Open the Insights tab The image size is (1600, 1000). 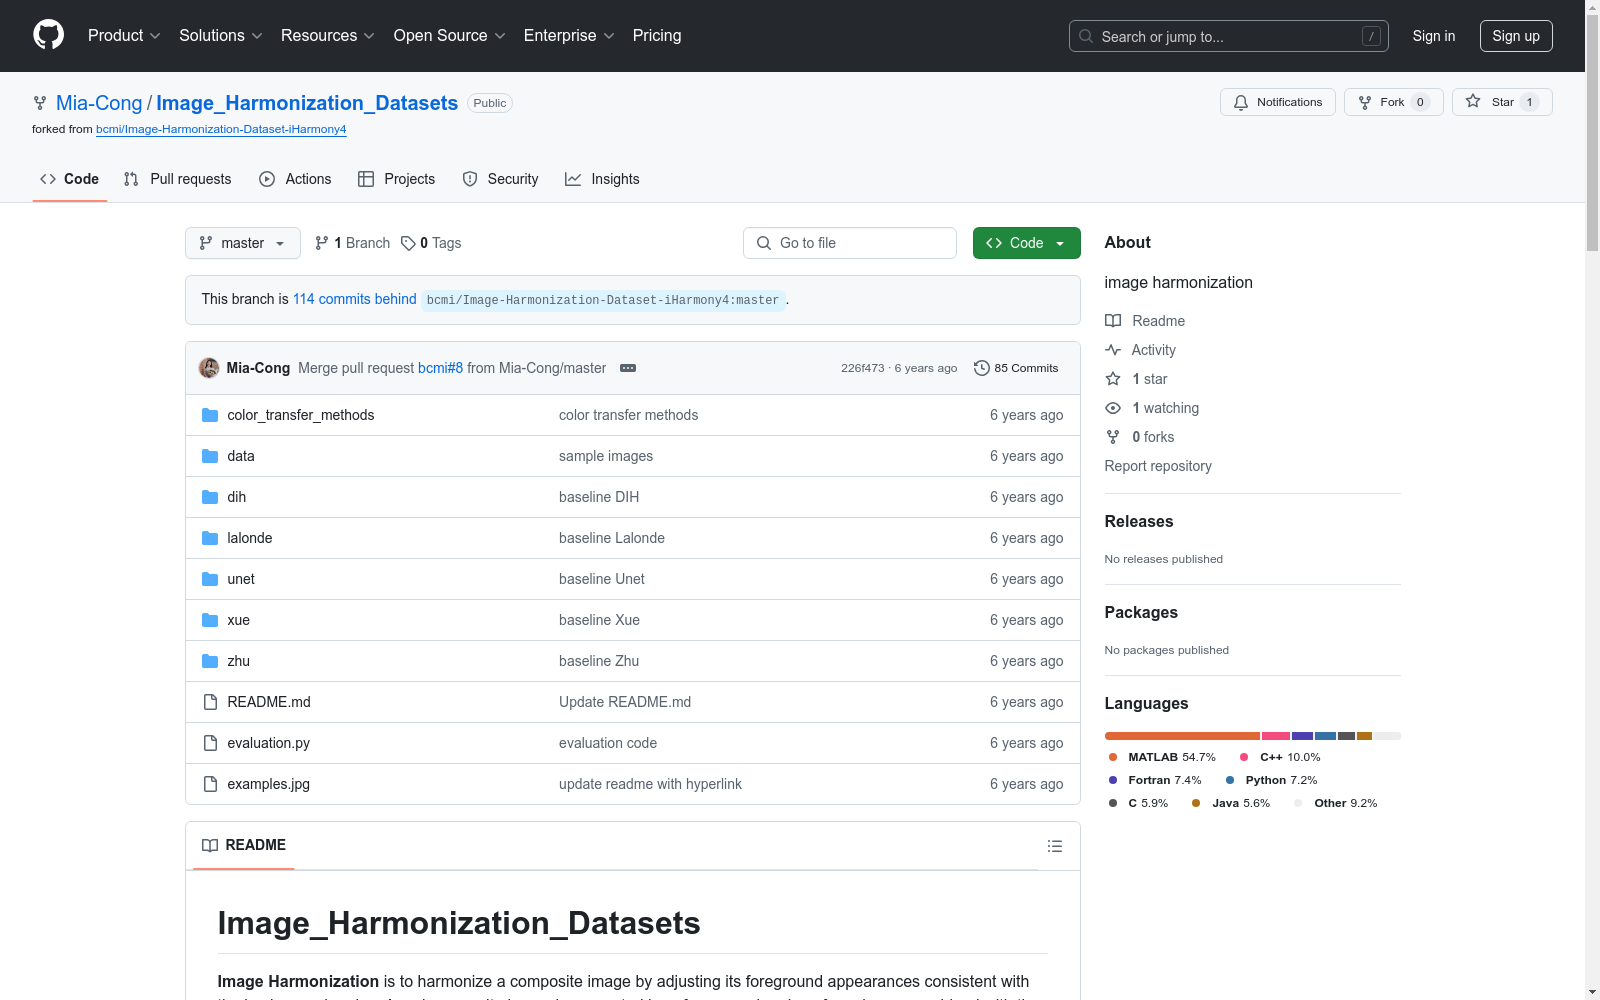point(602,179)
